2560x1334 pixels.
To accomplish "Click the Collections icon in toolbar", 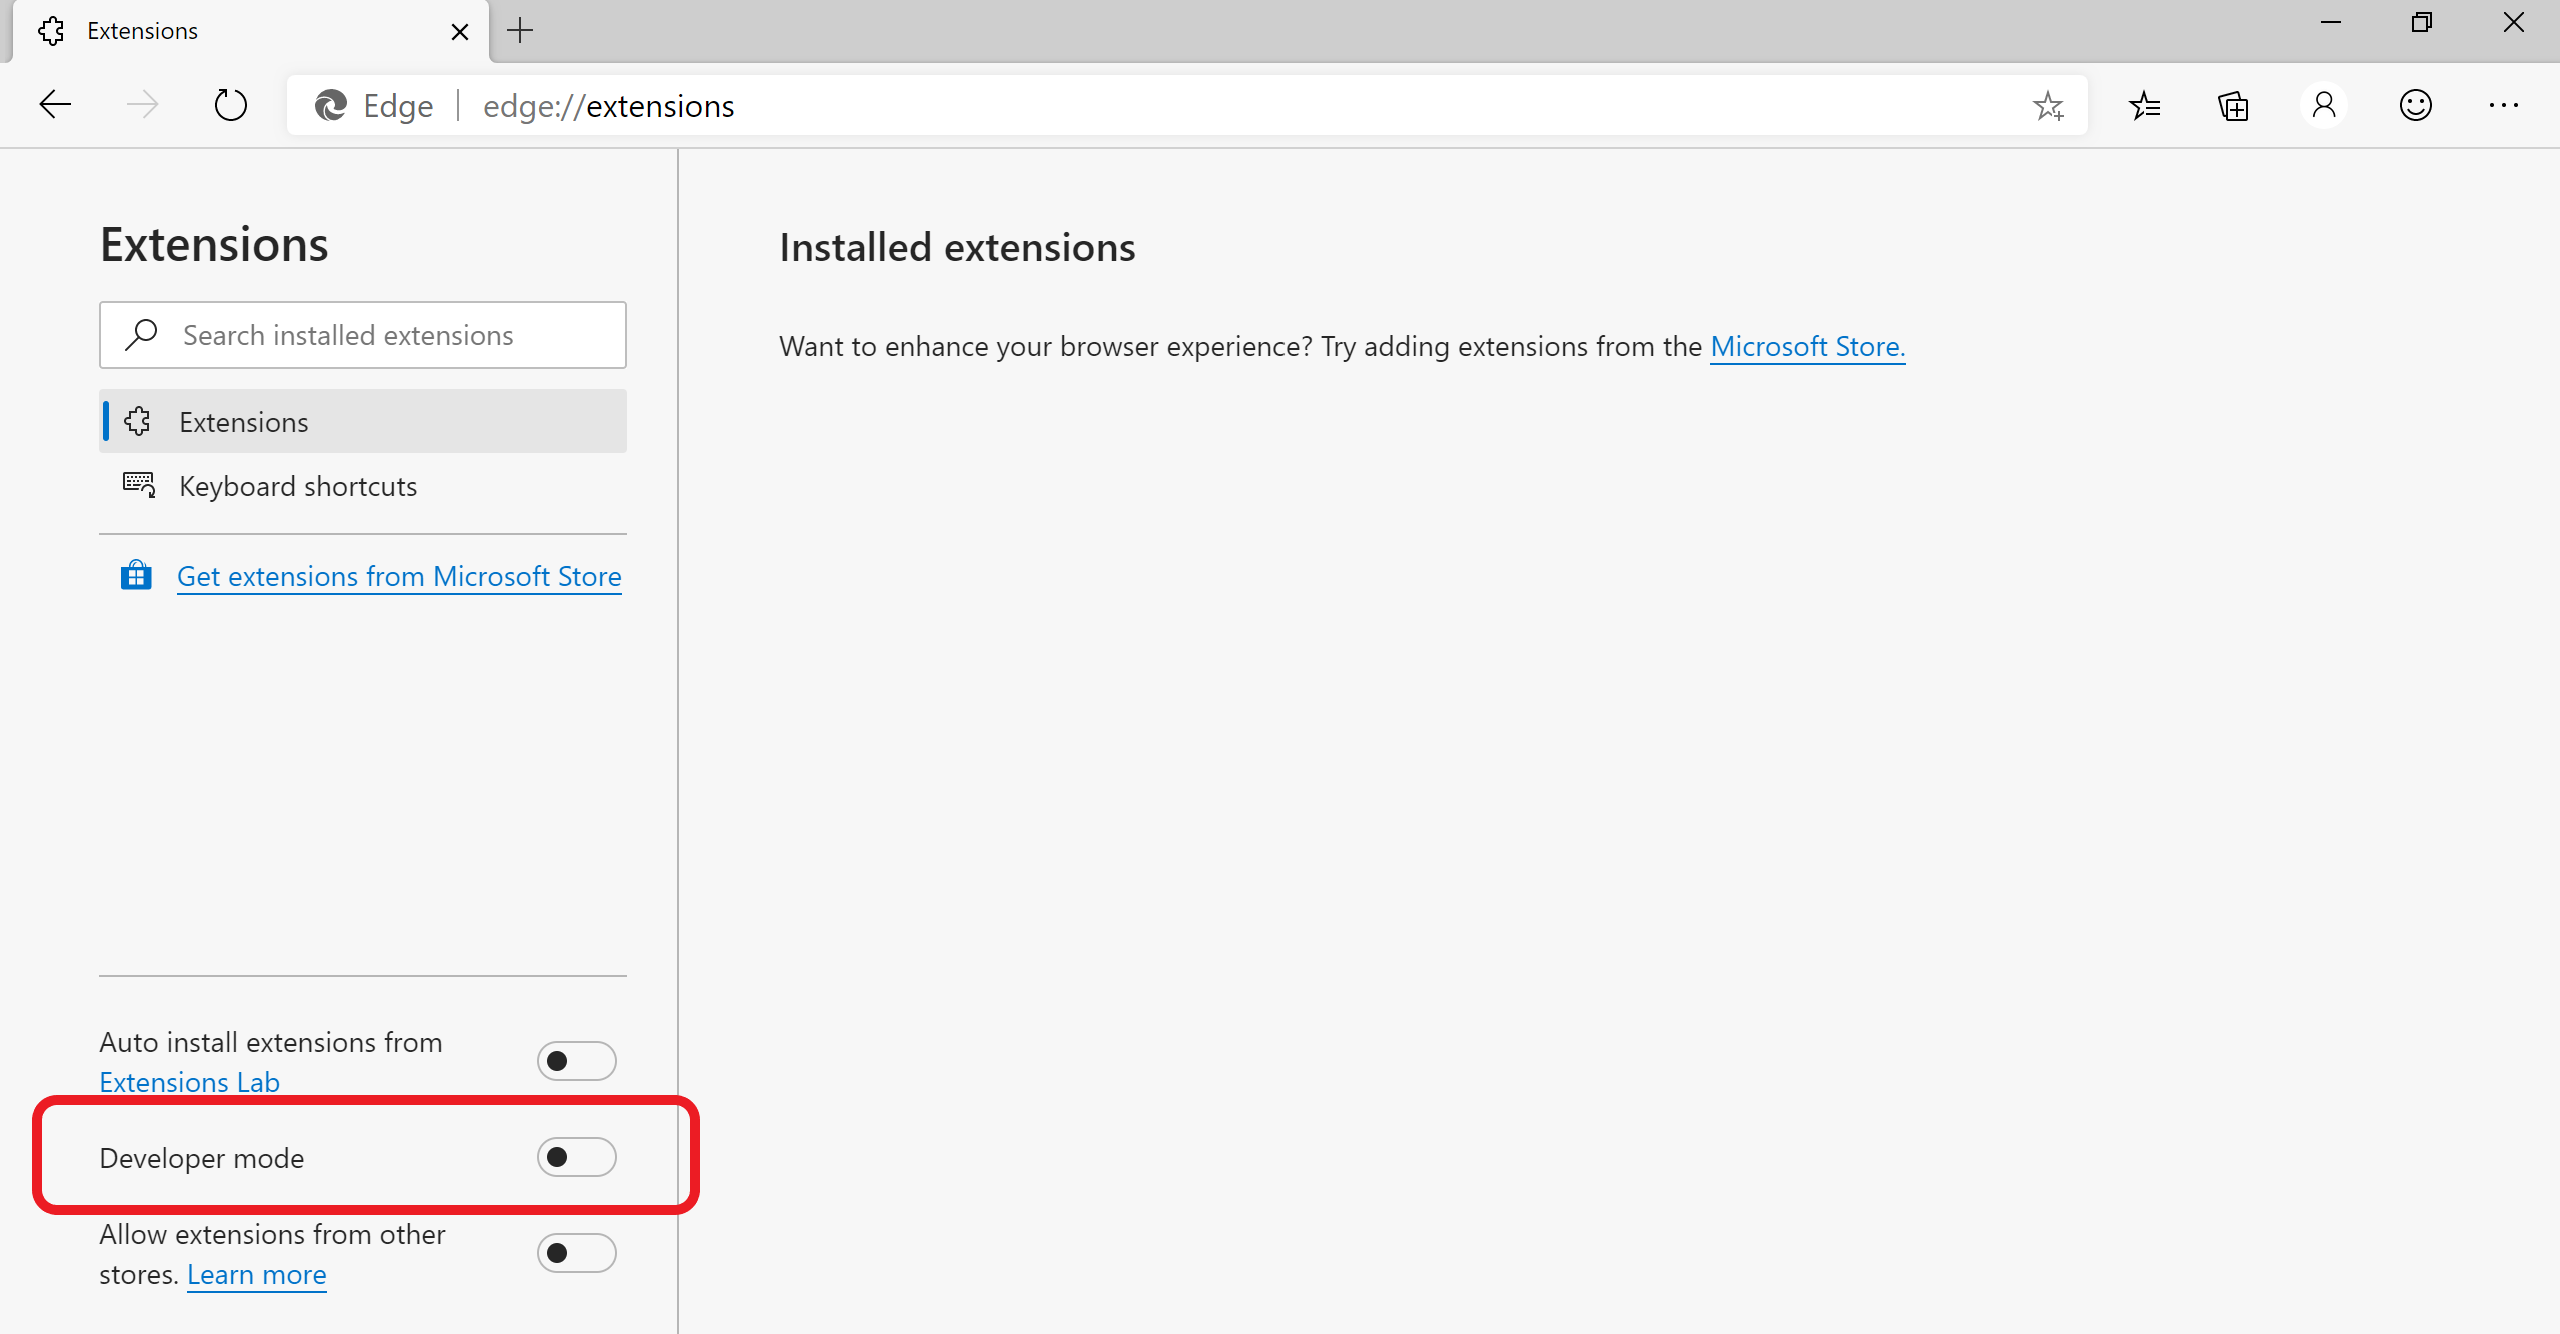I will tap(2233, 105).
